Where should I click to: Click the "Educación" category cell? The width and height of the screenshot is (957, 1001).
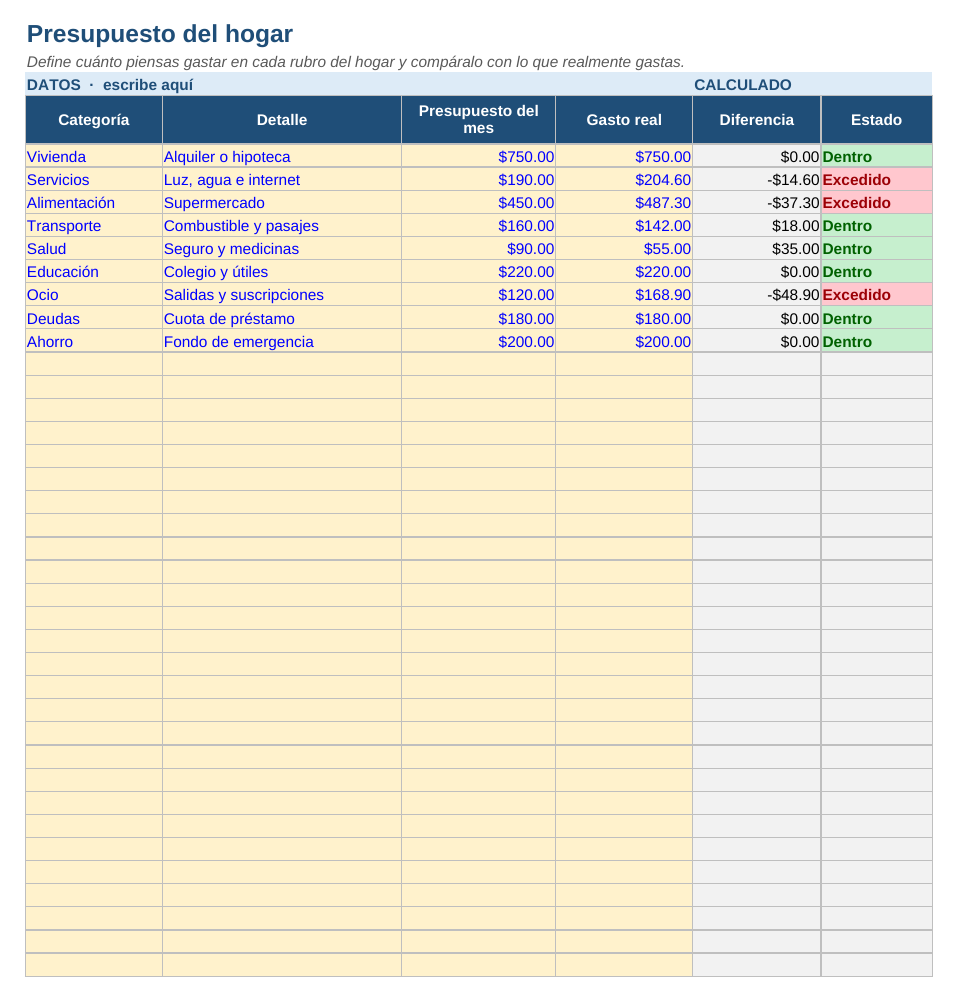click(94, 271)
